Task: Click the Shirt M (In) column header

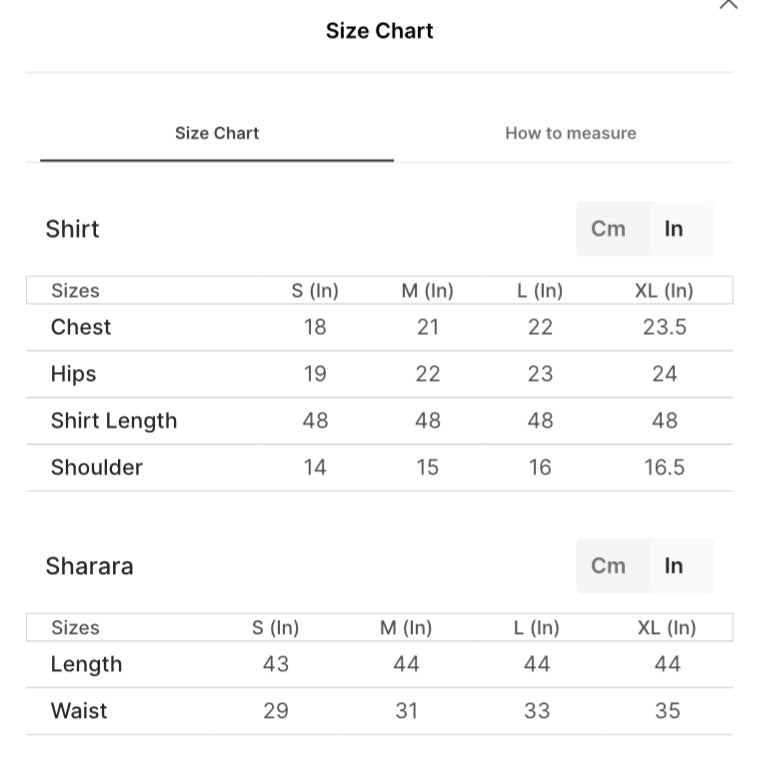Action: point(427,291)
